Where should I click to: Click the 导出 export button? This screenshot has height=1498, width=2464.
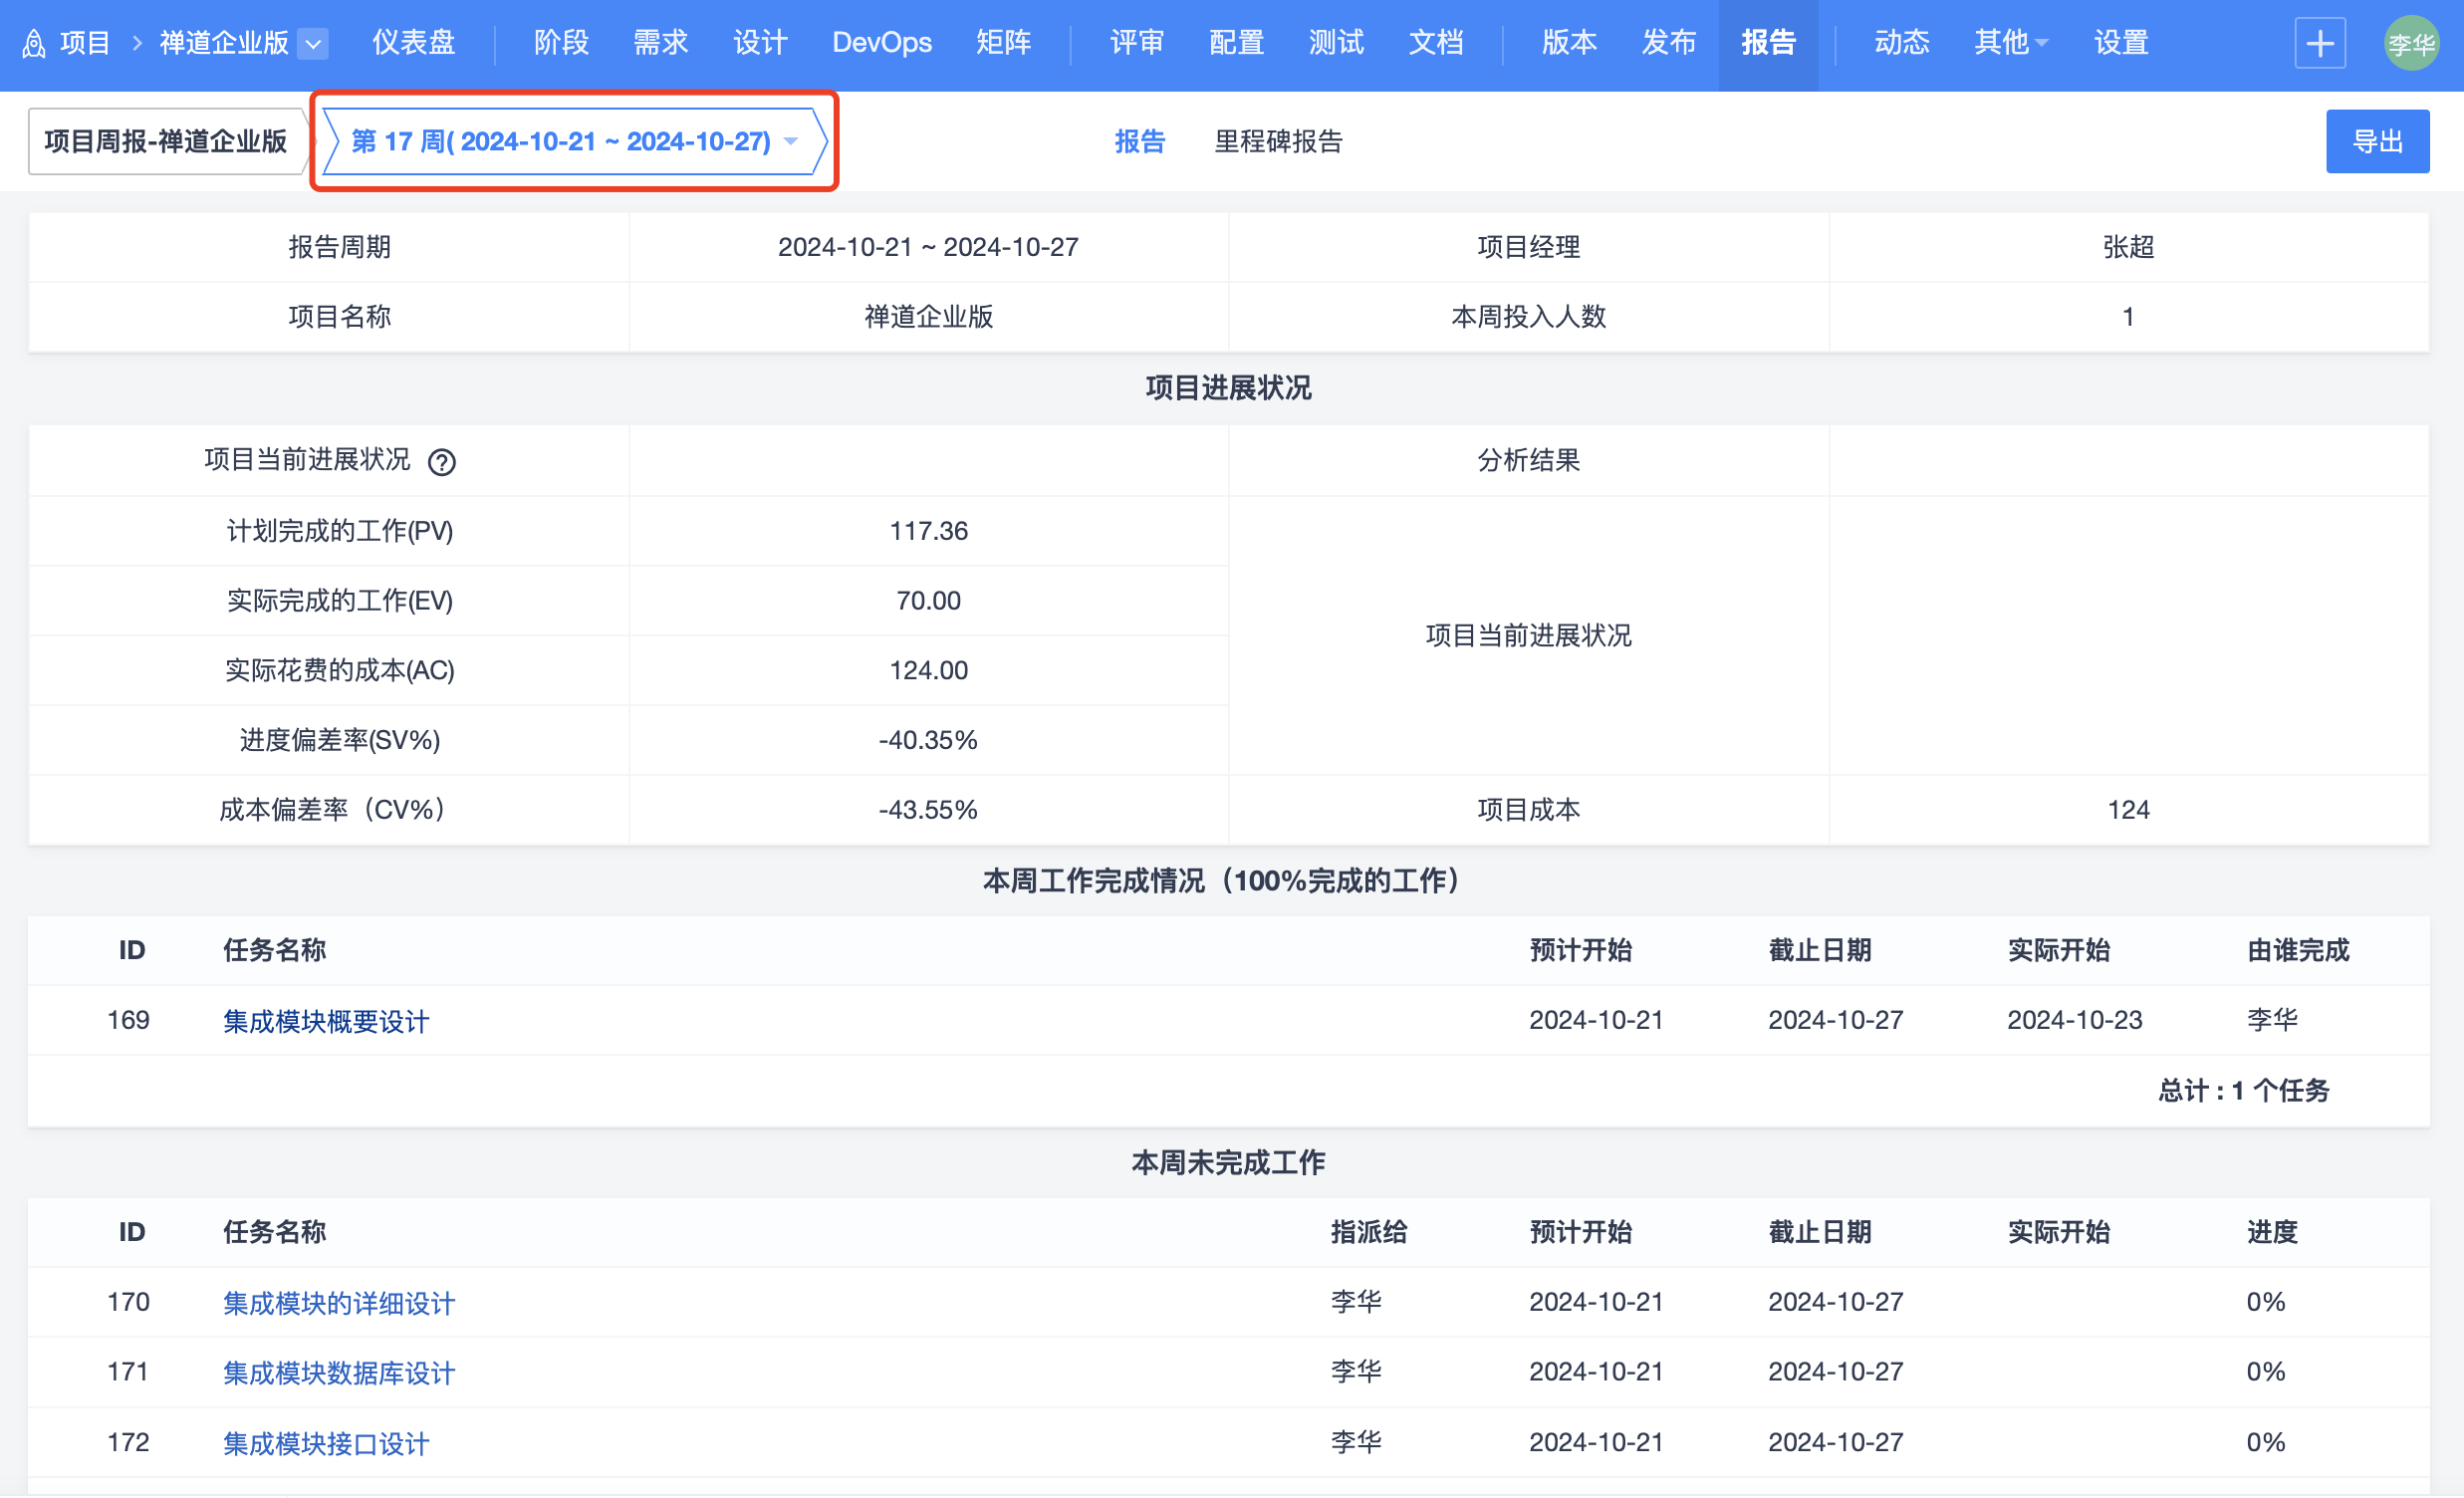click(x=2376, y=141)
